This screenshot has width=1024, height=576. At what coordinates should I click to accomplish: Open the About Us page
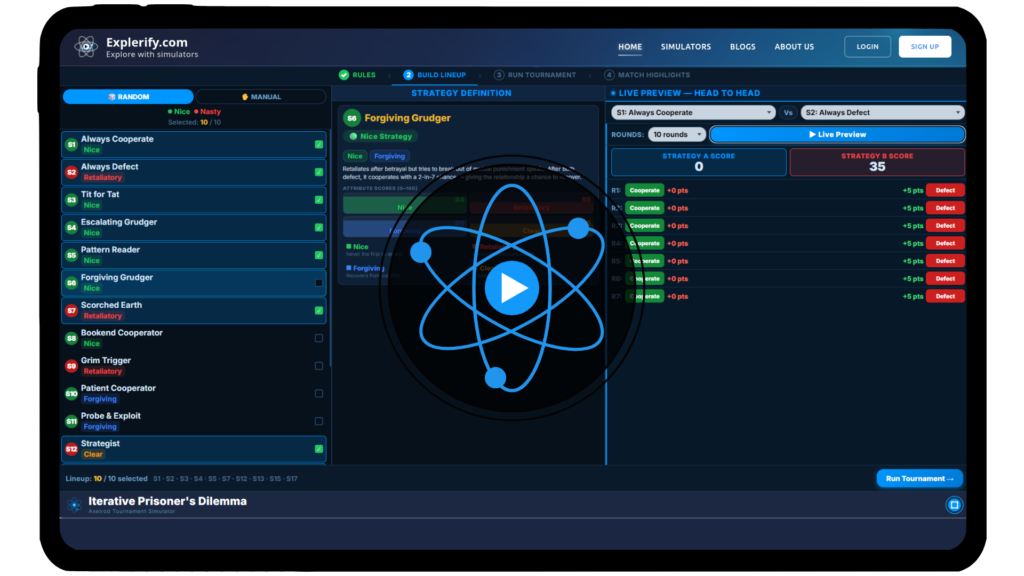(x=794, y=47)
